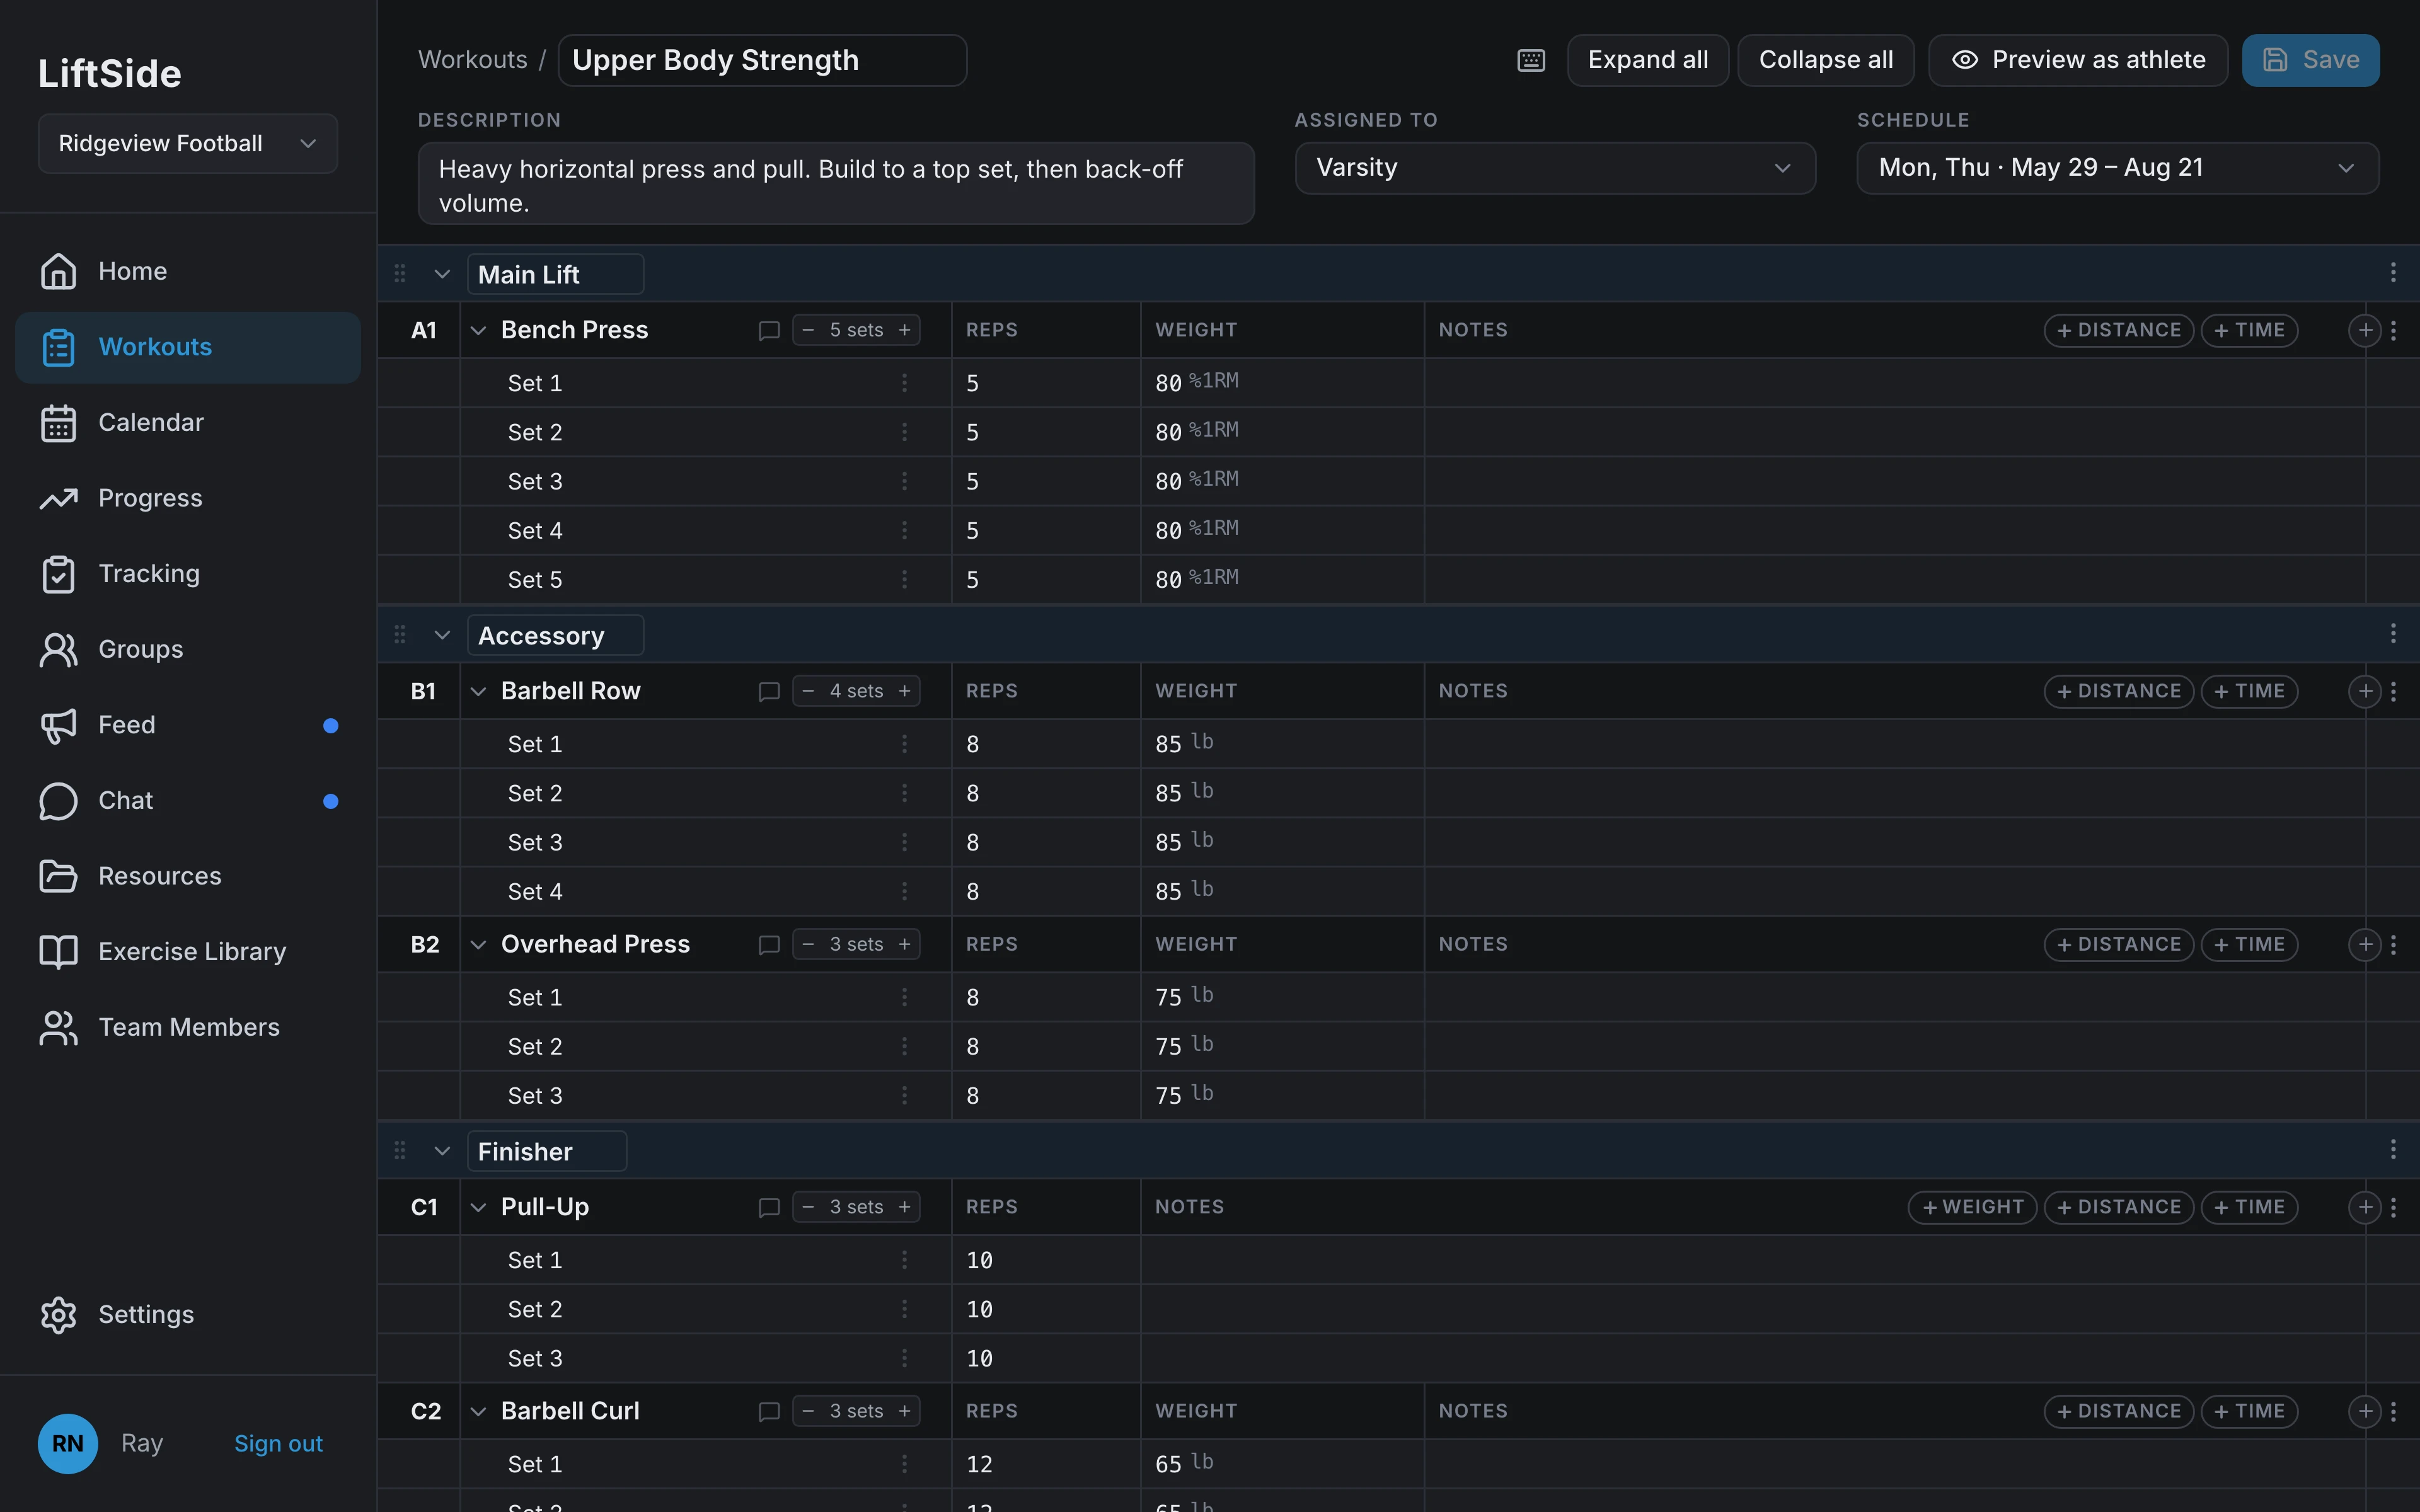Add a set to Barbell Row
2420x1512 pixels.
904,691
